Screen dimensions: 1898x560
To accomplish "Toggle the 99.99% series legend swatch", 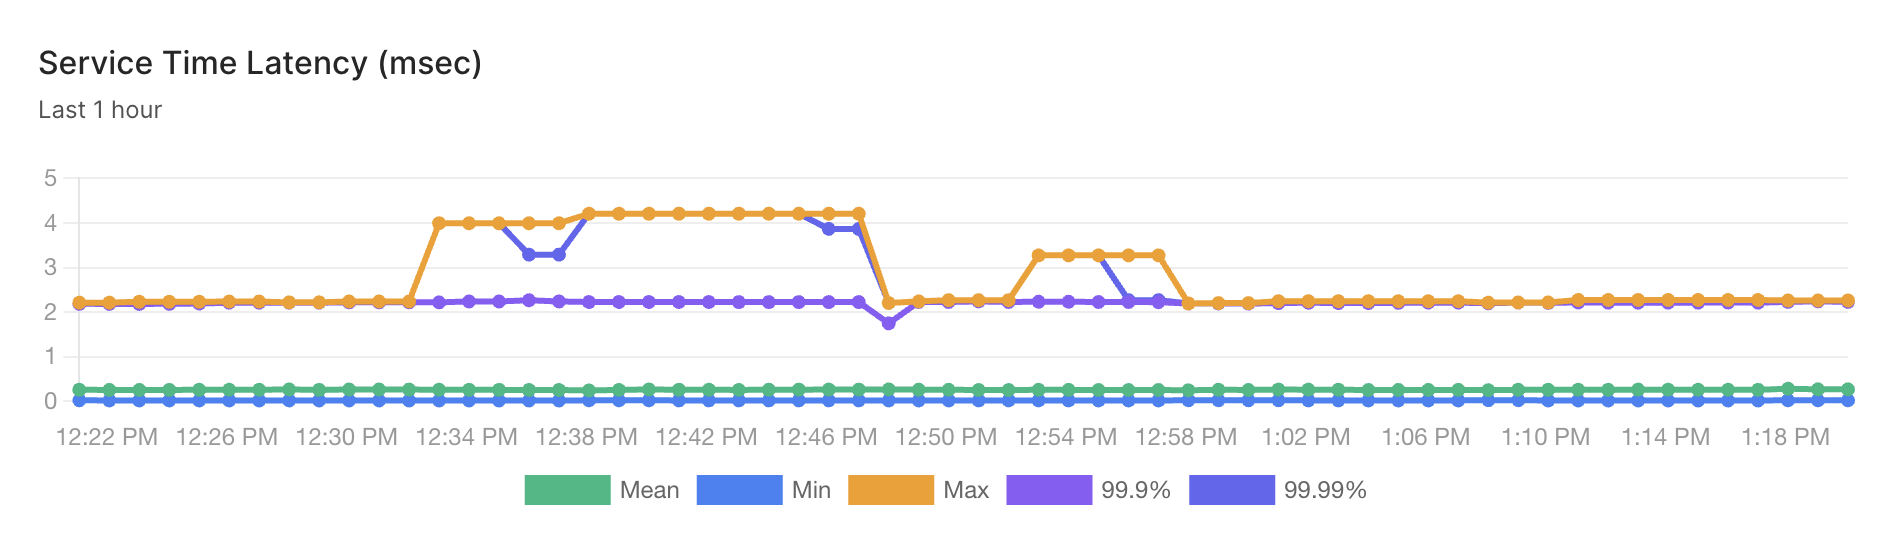I will pos(1232,490).
